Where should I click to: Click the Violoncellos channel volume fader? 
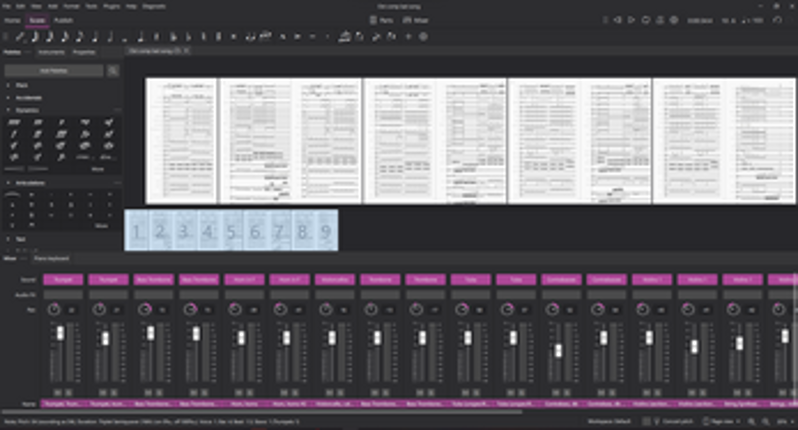[332, 337]
